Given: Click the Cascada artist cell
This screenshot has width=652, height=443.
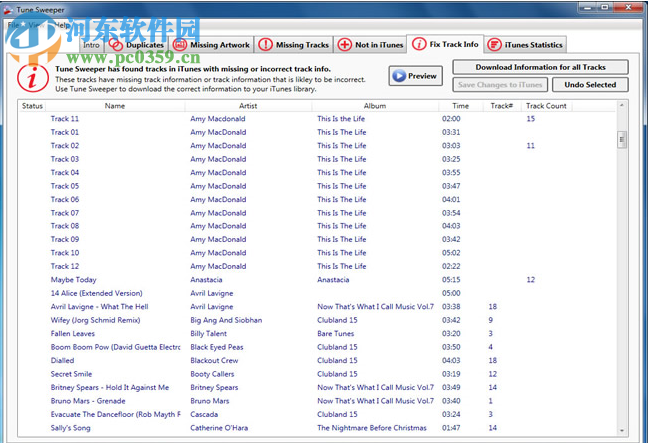Looking at the screenshot, I should pos(204,414).
